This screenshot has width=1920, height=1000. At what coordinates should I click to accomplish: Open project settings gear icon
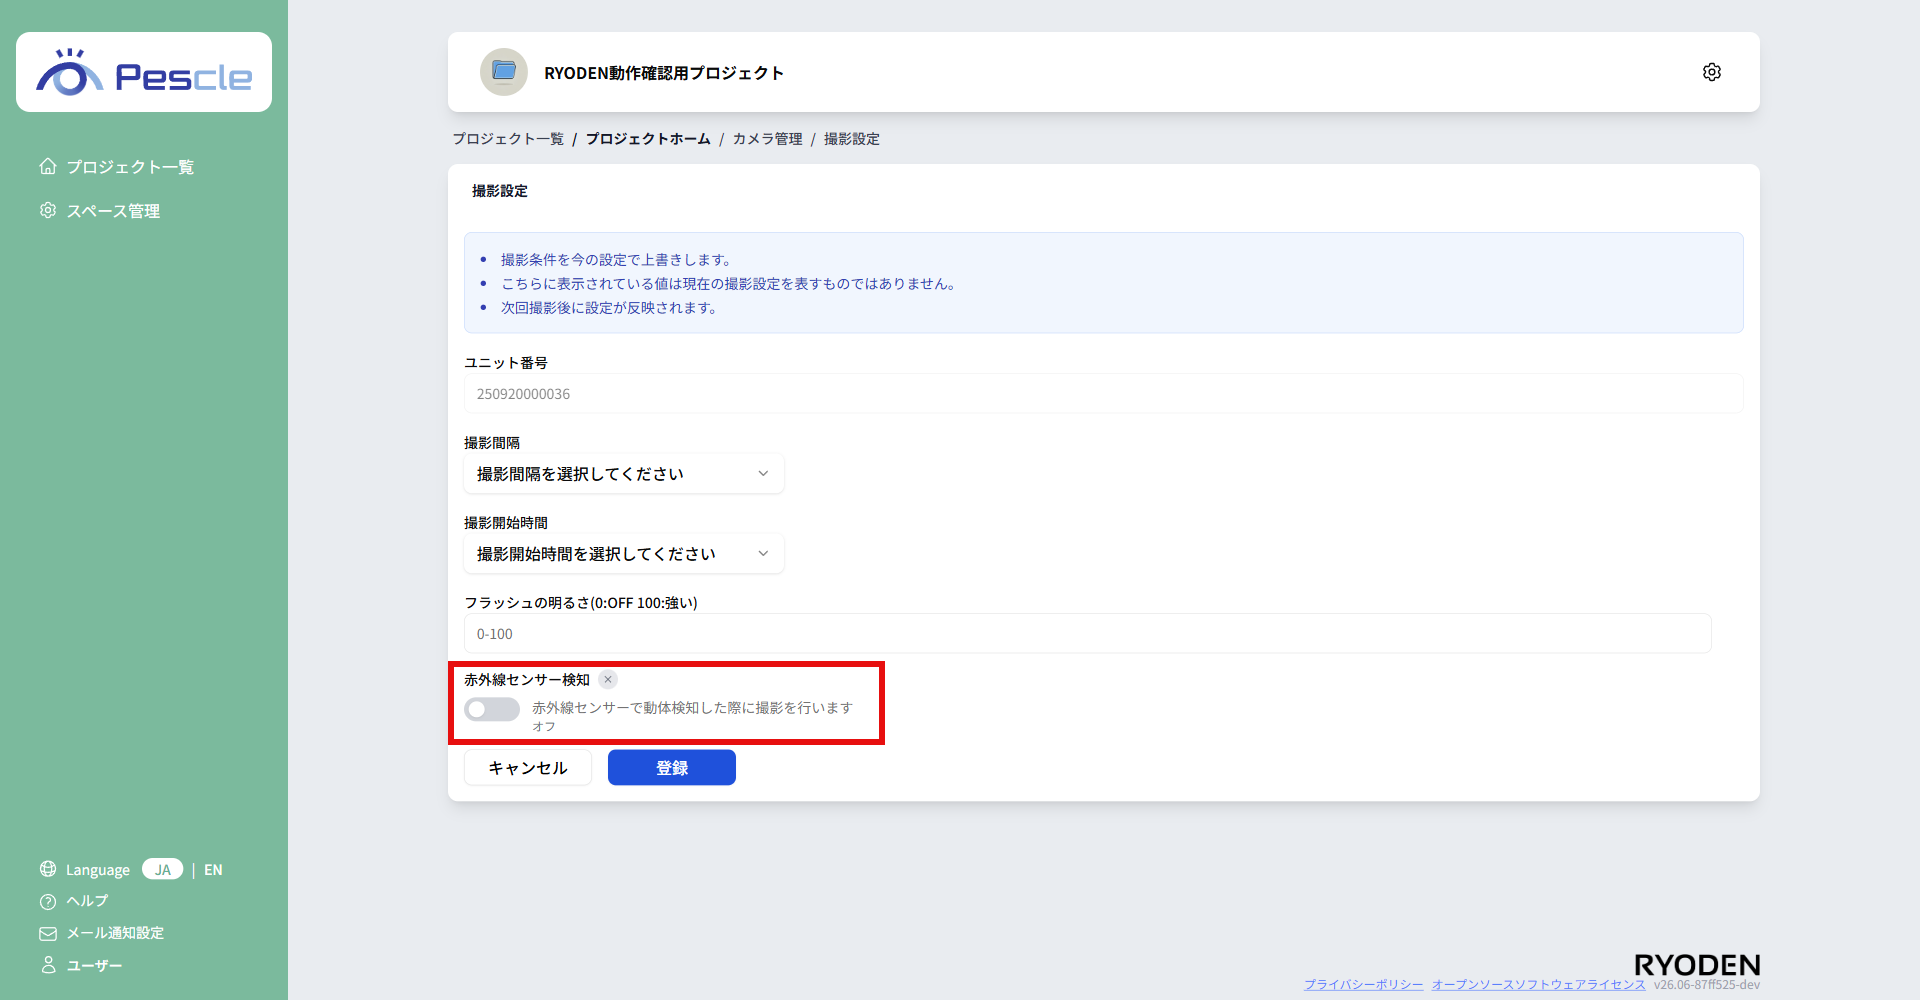pos(1712,72)
